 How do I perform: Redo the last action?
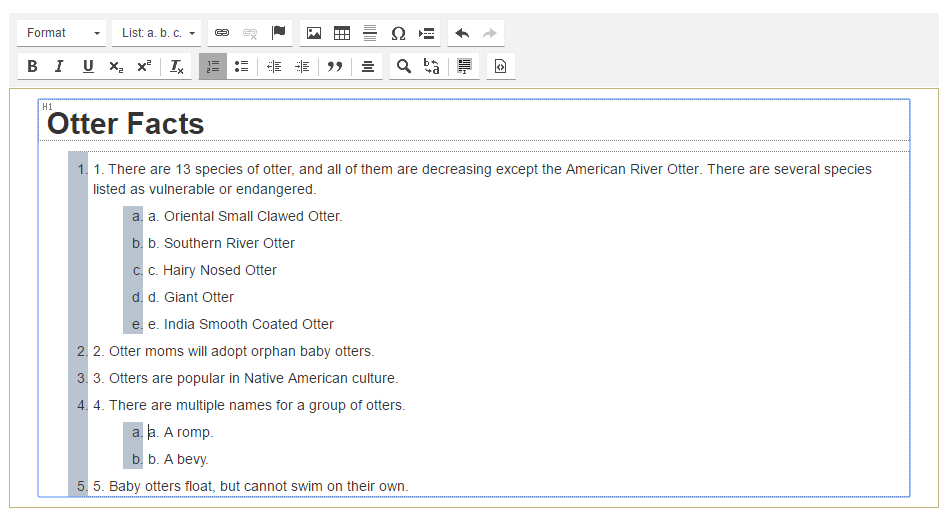coord(490,33)
